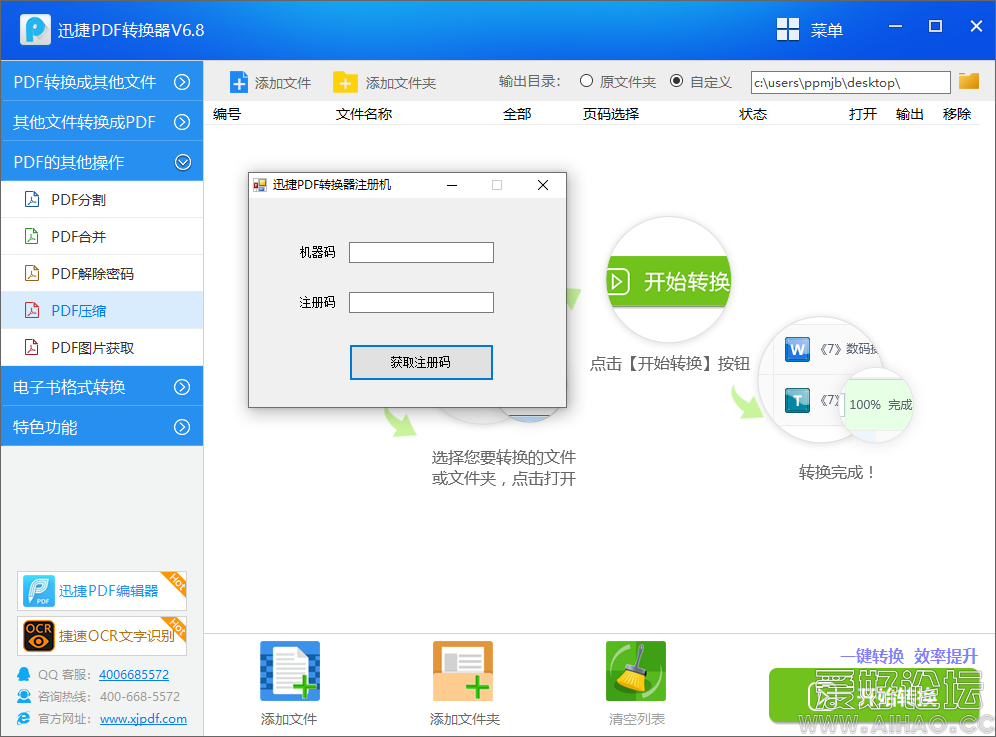The width and height of the screenshot is (996, 737).
Task: Click the large 添加文件 document icon at bottom
Action: click(x=290, y=671)
